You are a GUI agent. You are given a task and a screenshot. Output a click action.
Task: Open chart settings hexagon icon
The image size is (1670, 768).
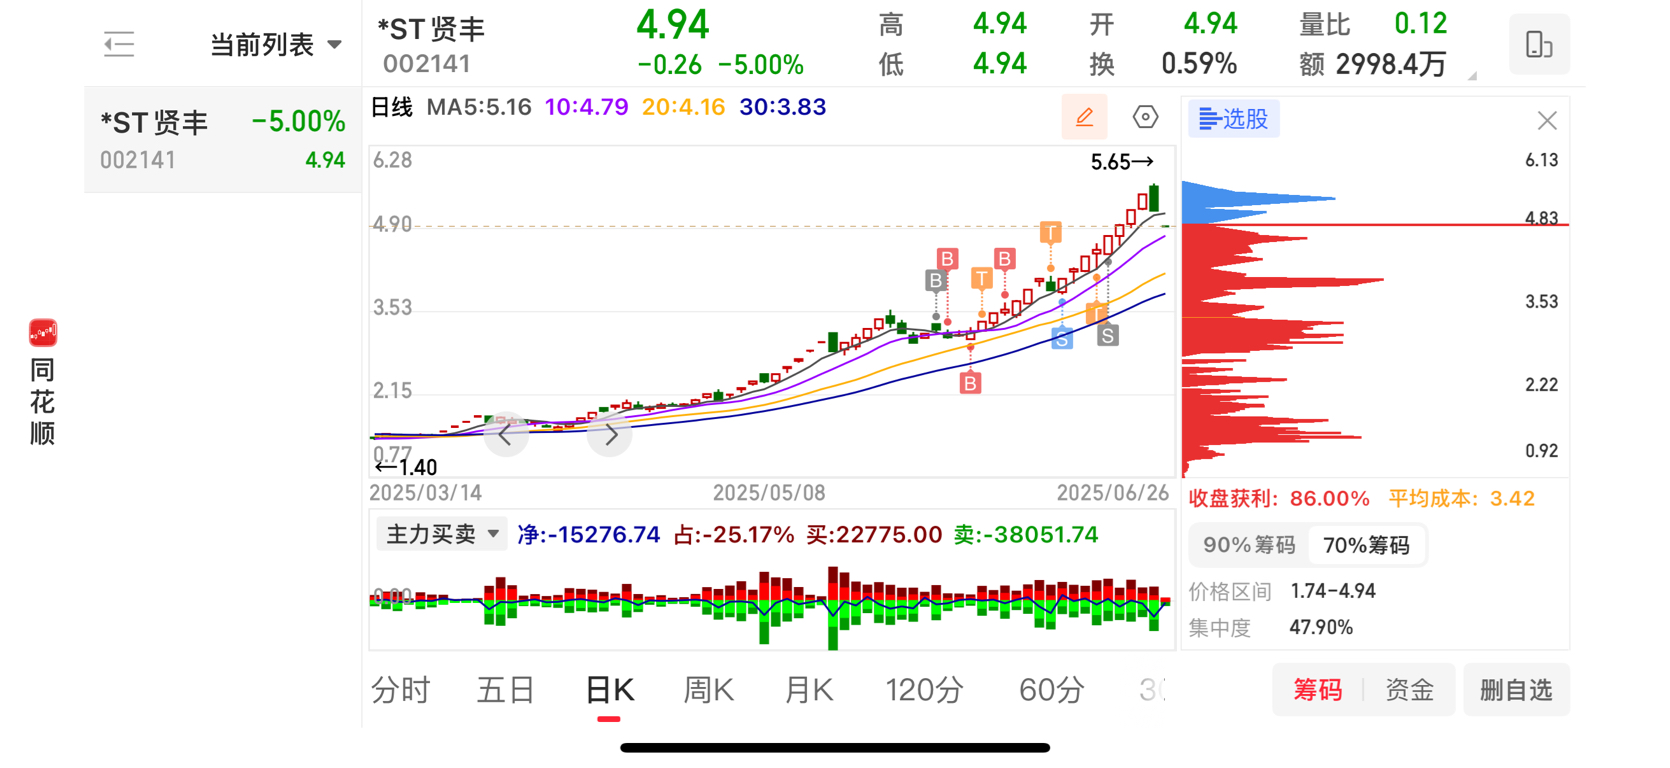tap(1145, 118)
